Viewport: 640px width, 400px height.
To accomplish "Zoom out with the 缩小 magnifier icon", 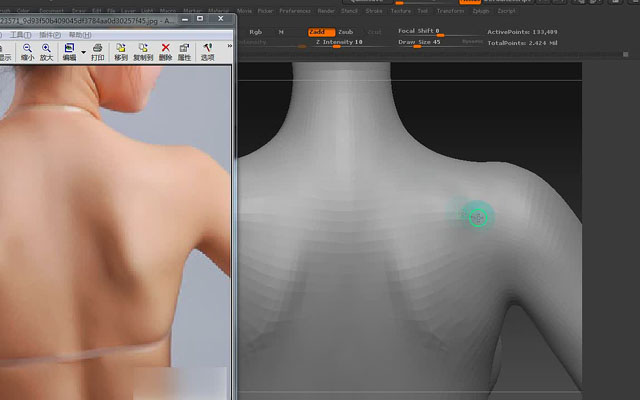I will coord(27,52).
